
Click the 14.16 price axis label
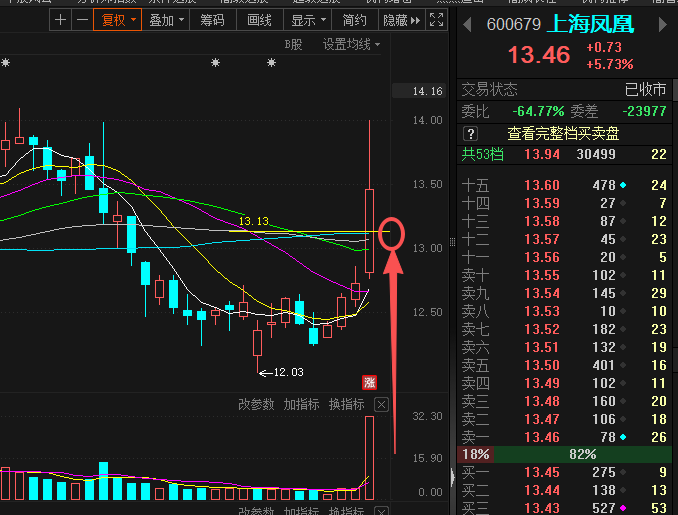418,91
